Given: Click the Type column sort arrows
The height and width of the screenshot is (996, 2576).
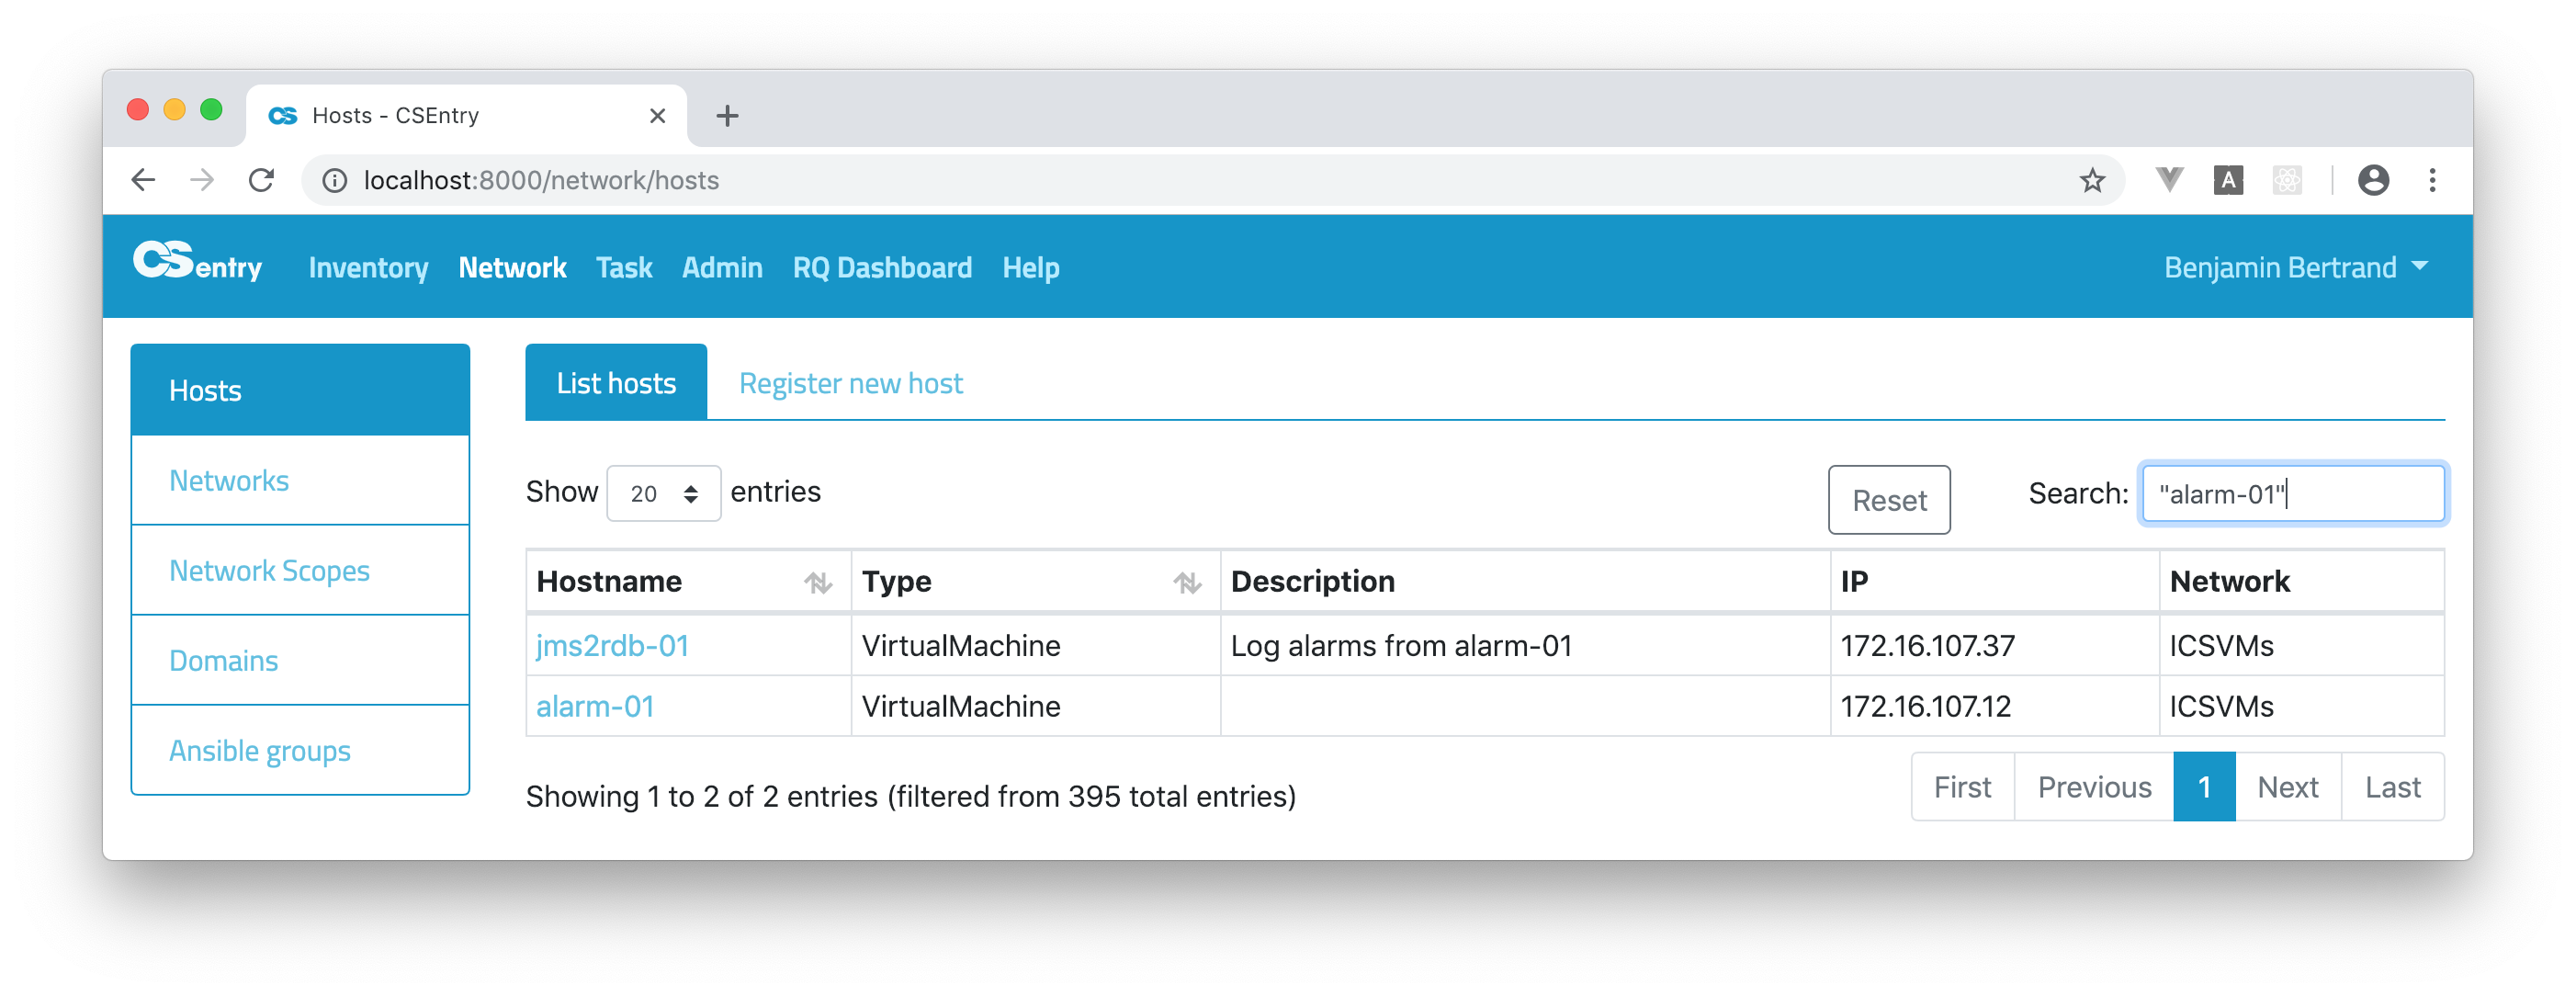Looking at the screenshot, I should click(1187, 582).
